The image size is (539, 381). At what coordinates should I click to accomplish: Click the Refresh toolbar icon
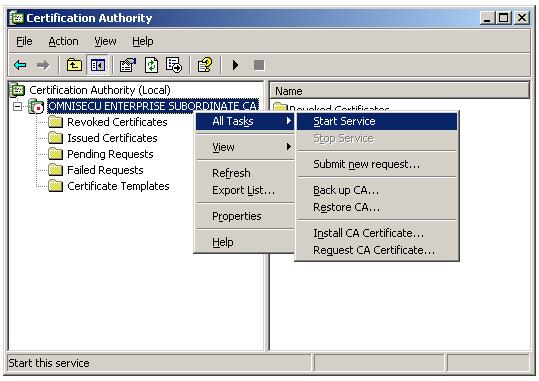click(x=151, y=65)
